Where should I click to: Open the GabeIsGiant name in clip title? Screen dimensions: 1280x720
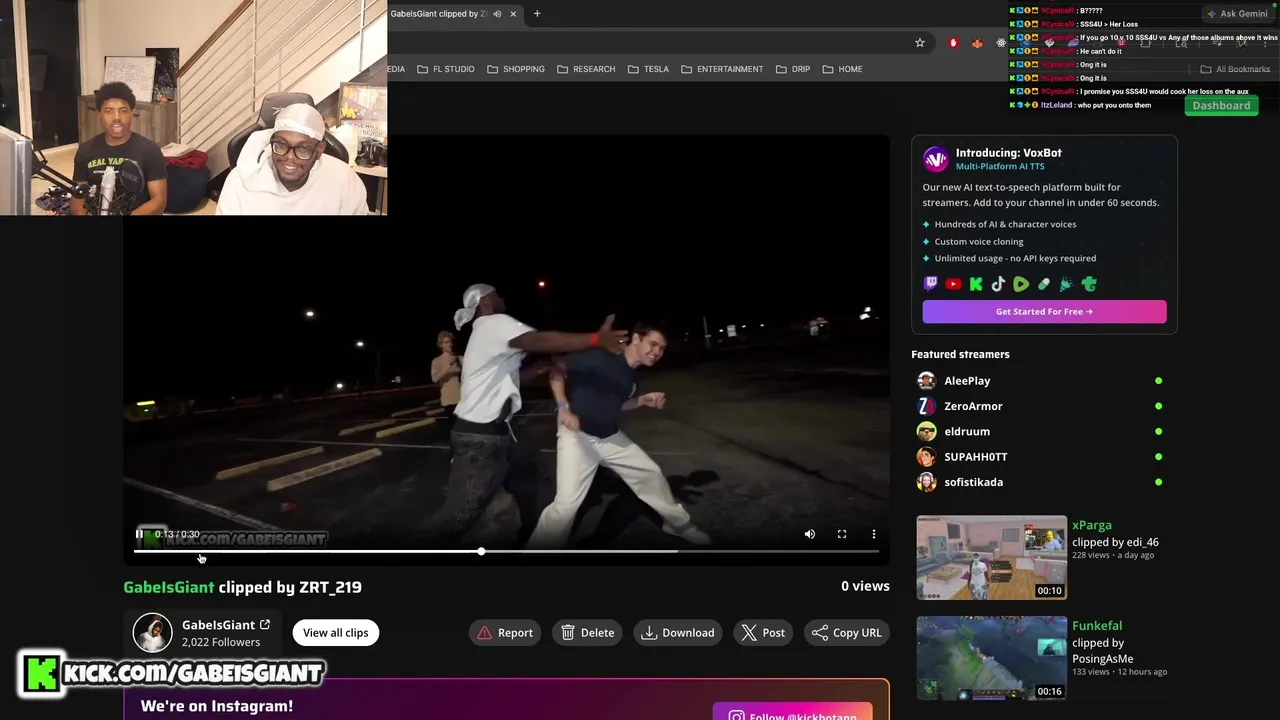coord(169,587)
